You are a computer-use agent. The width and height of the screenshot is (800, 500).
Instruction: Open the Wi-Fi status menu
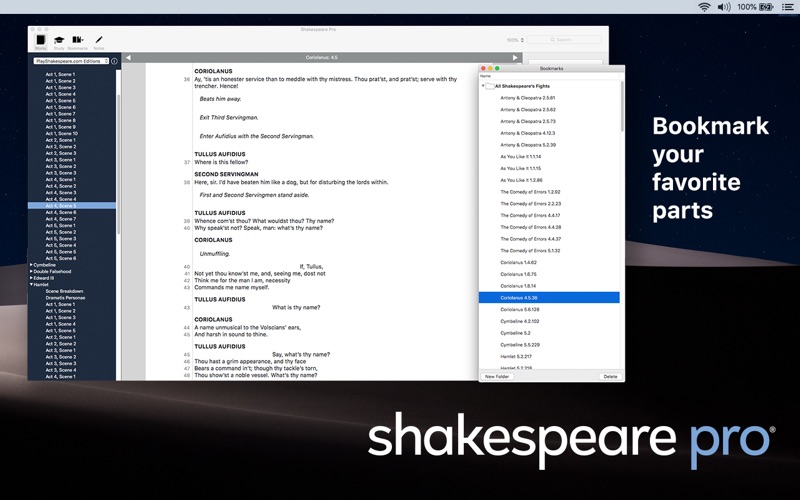[704, 7]
